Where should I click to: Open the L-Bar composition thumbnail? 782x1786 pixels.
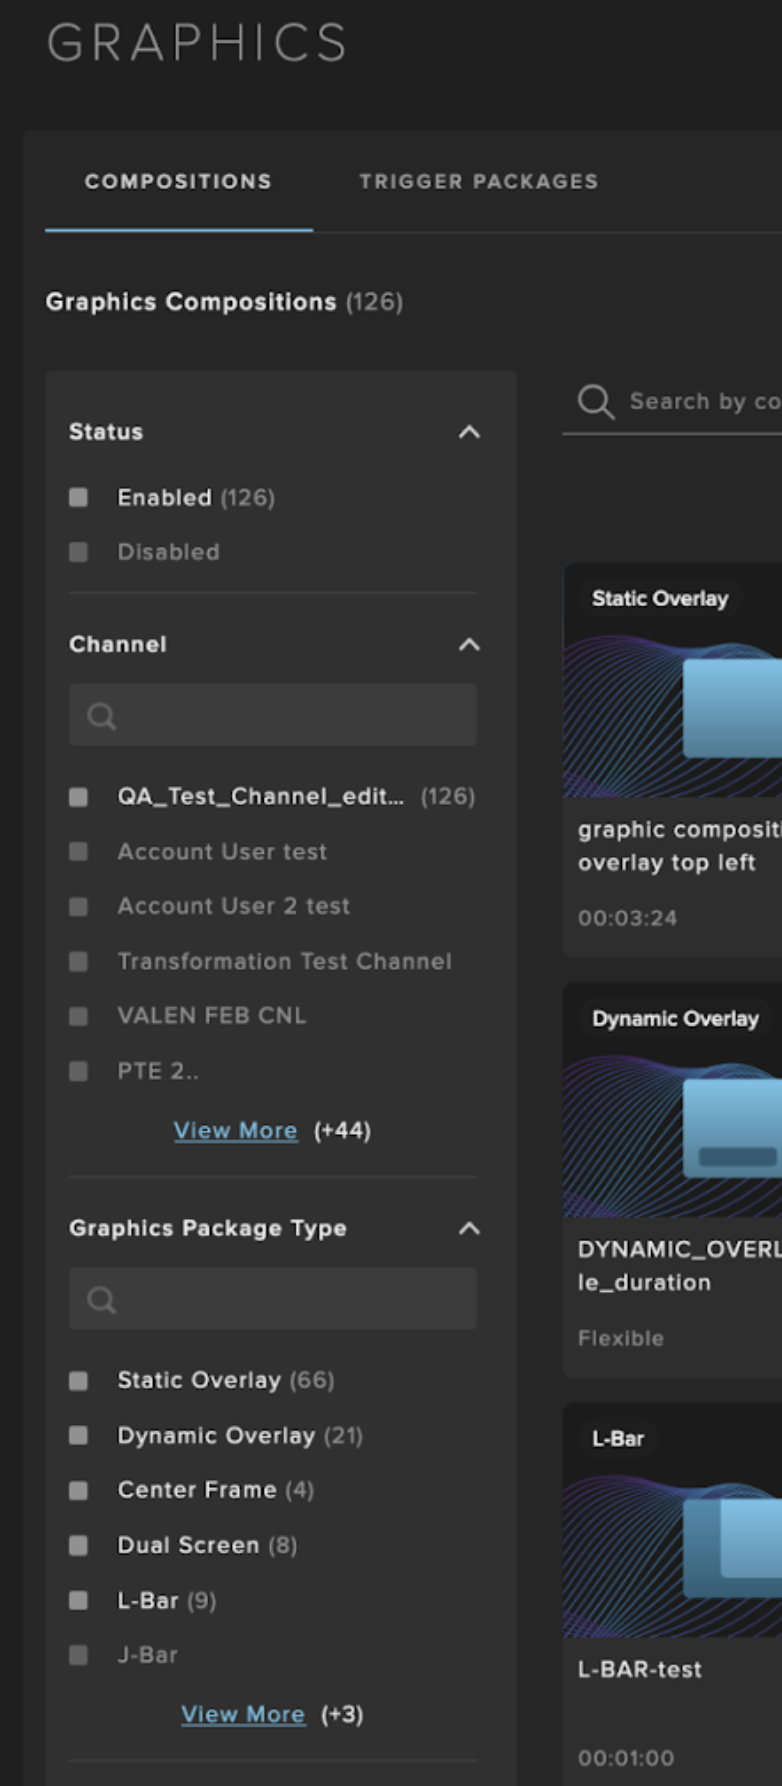tap(672, 1520)
